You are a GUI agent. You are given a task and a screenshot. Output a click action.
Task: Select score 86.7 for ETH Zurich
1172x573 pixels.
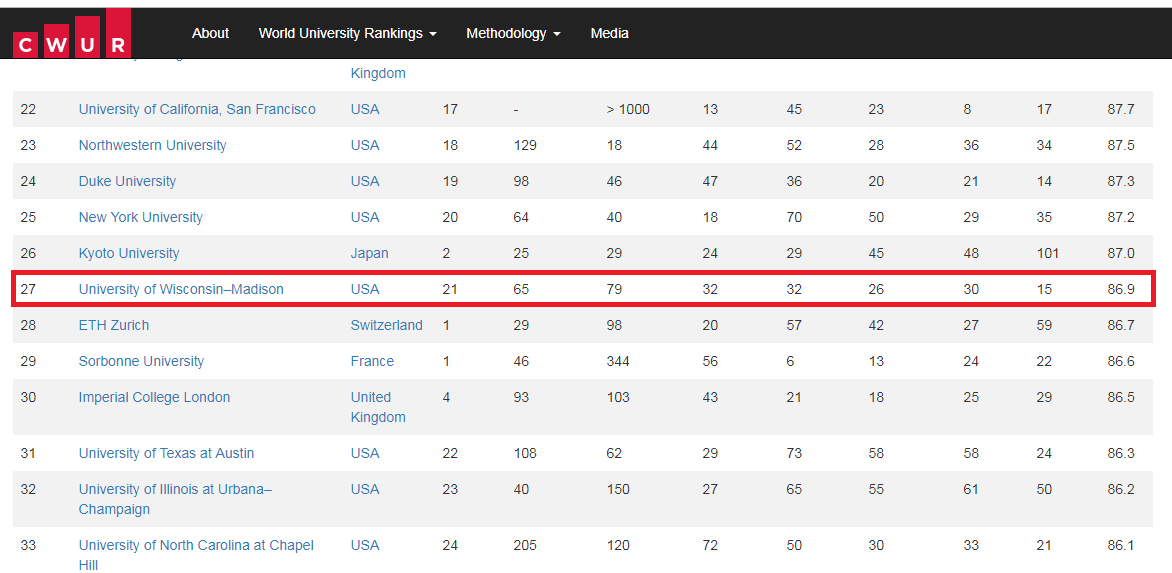coord(1120,325)
